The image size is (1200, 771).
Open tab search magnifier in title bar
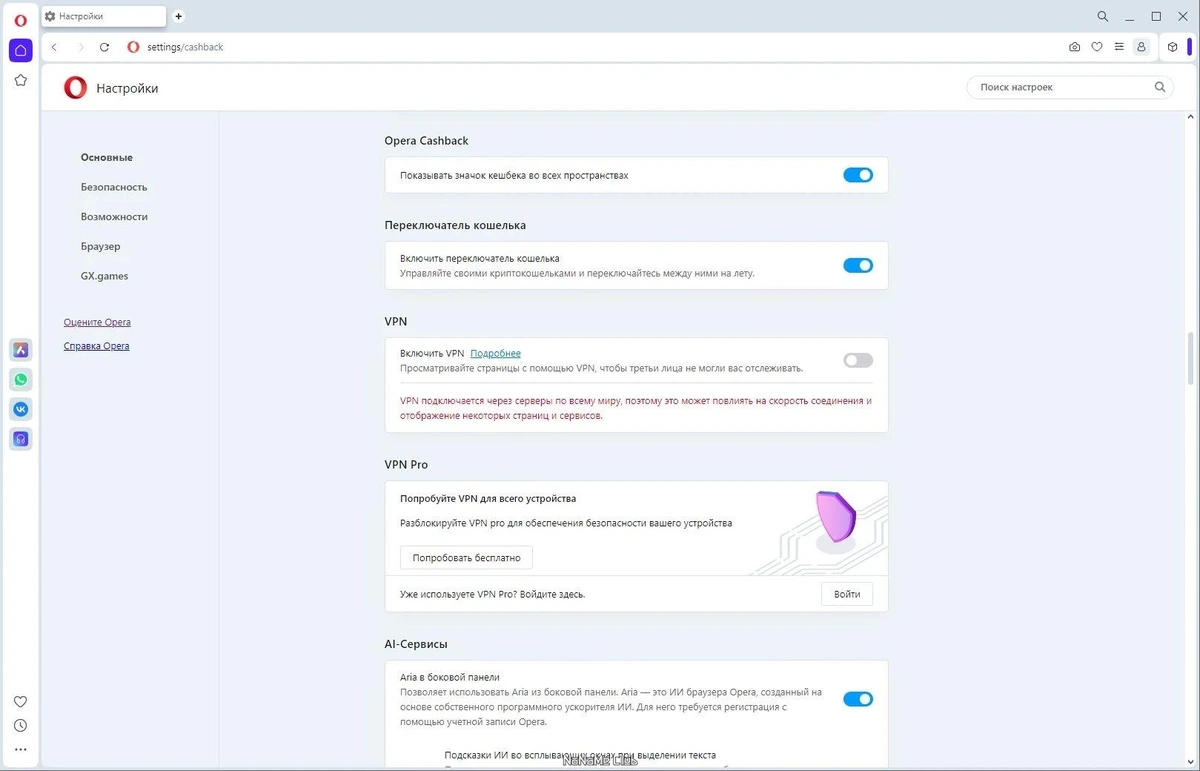point(1103,17)
